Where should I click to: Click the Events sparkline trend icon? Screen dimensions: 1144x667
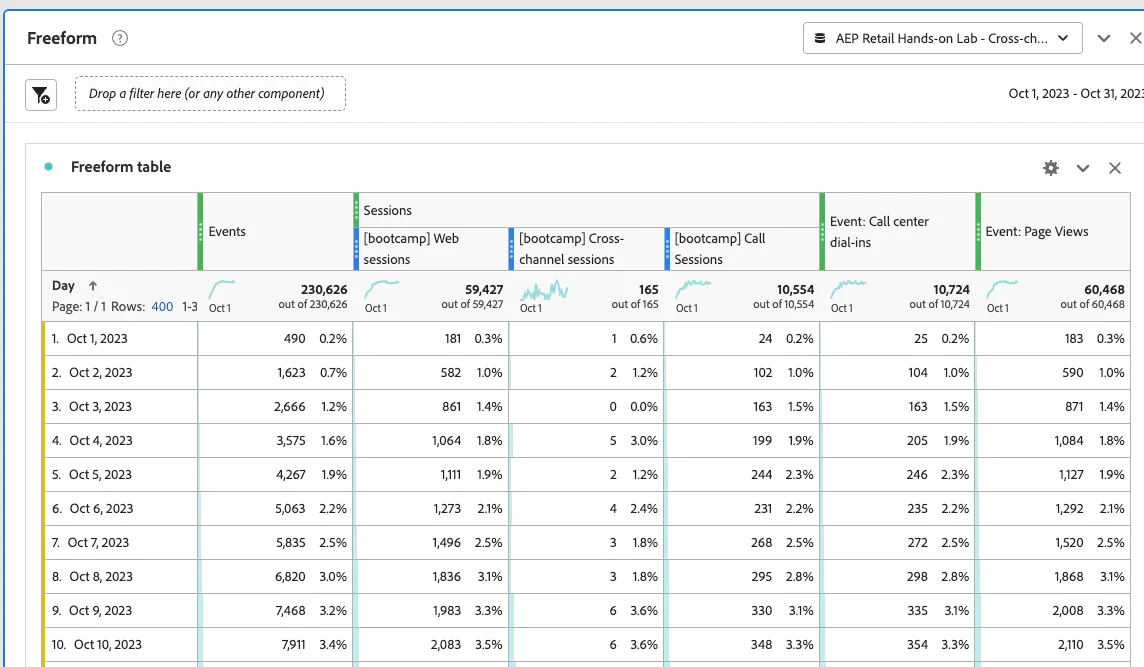[222, 290]
